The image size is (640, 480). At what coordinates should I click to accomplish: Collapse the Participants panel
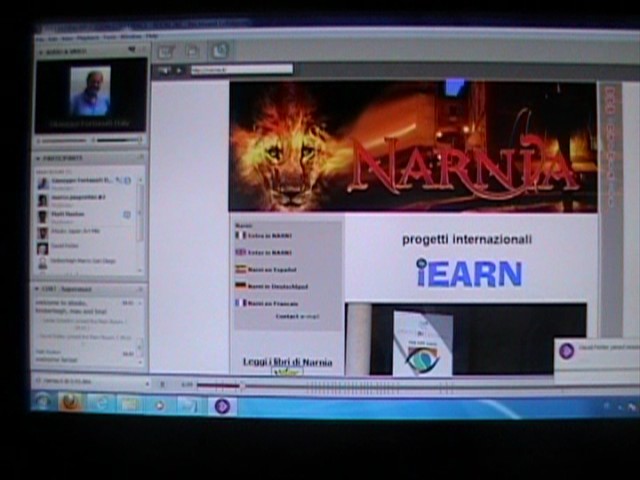point(38,158)
